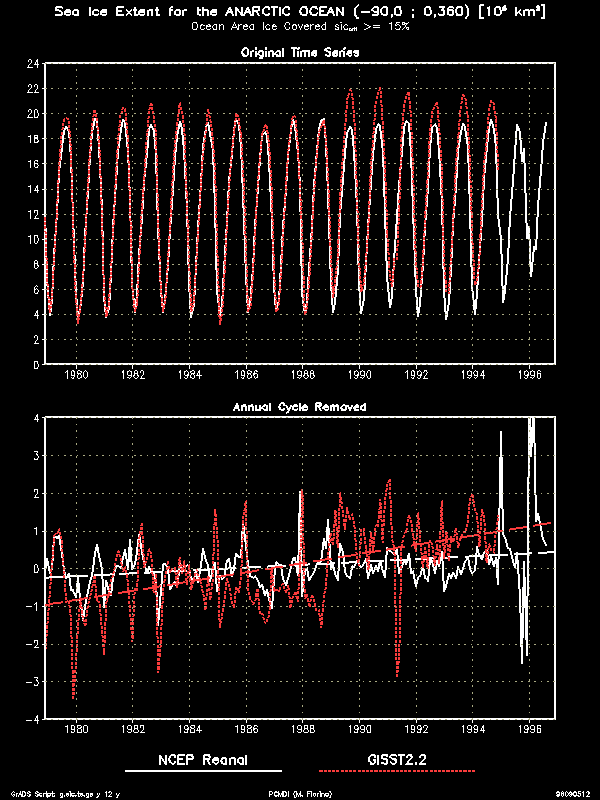Click the 4 y-axis label on bottom chart

tap(37, 418)
